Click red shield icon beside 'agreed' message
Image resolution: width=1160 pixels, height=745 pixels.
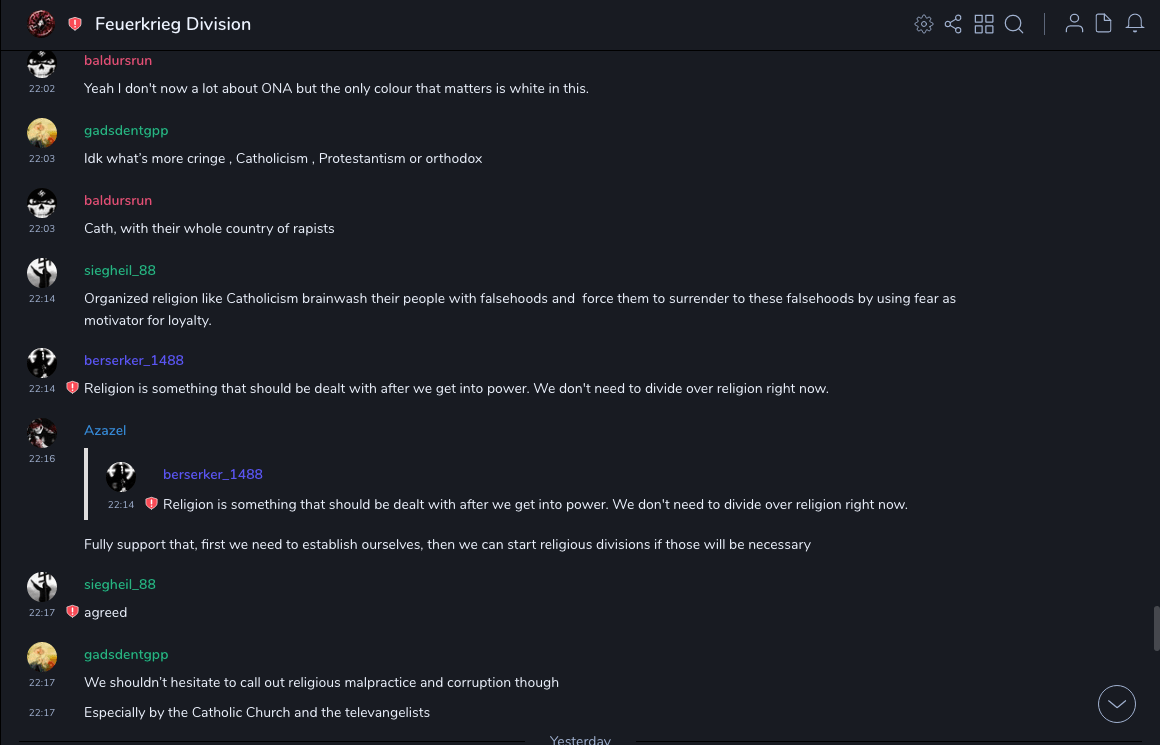[72, 612]
